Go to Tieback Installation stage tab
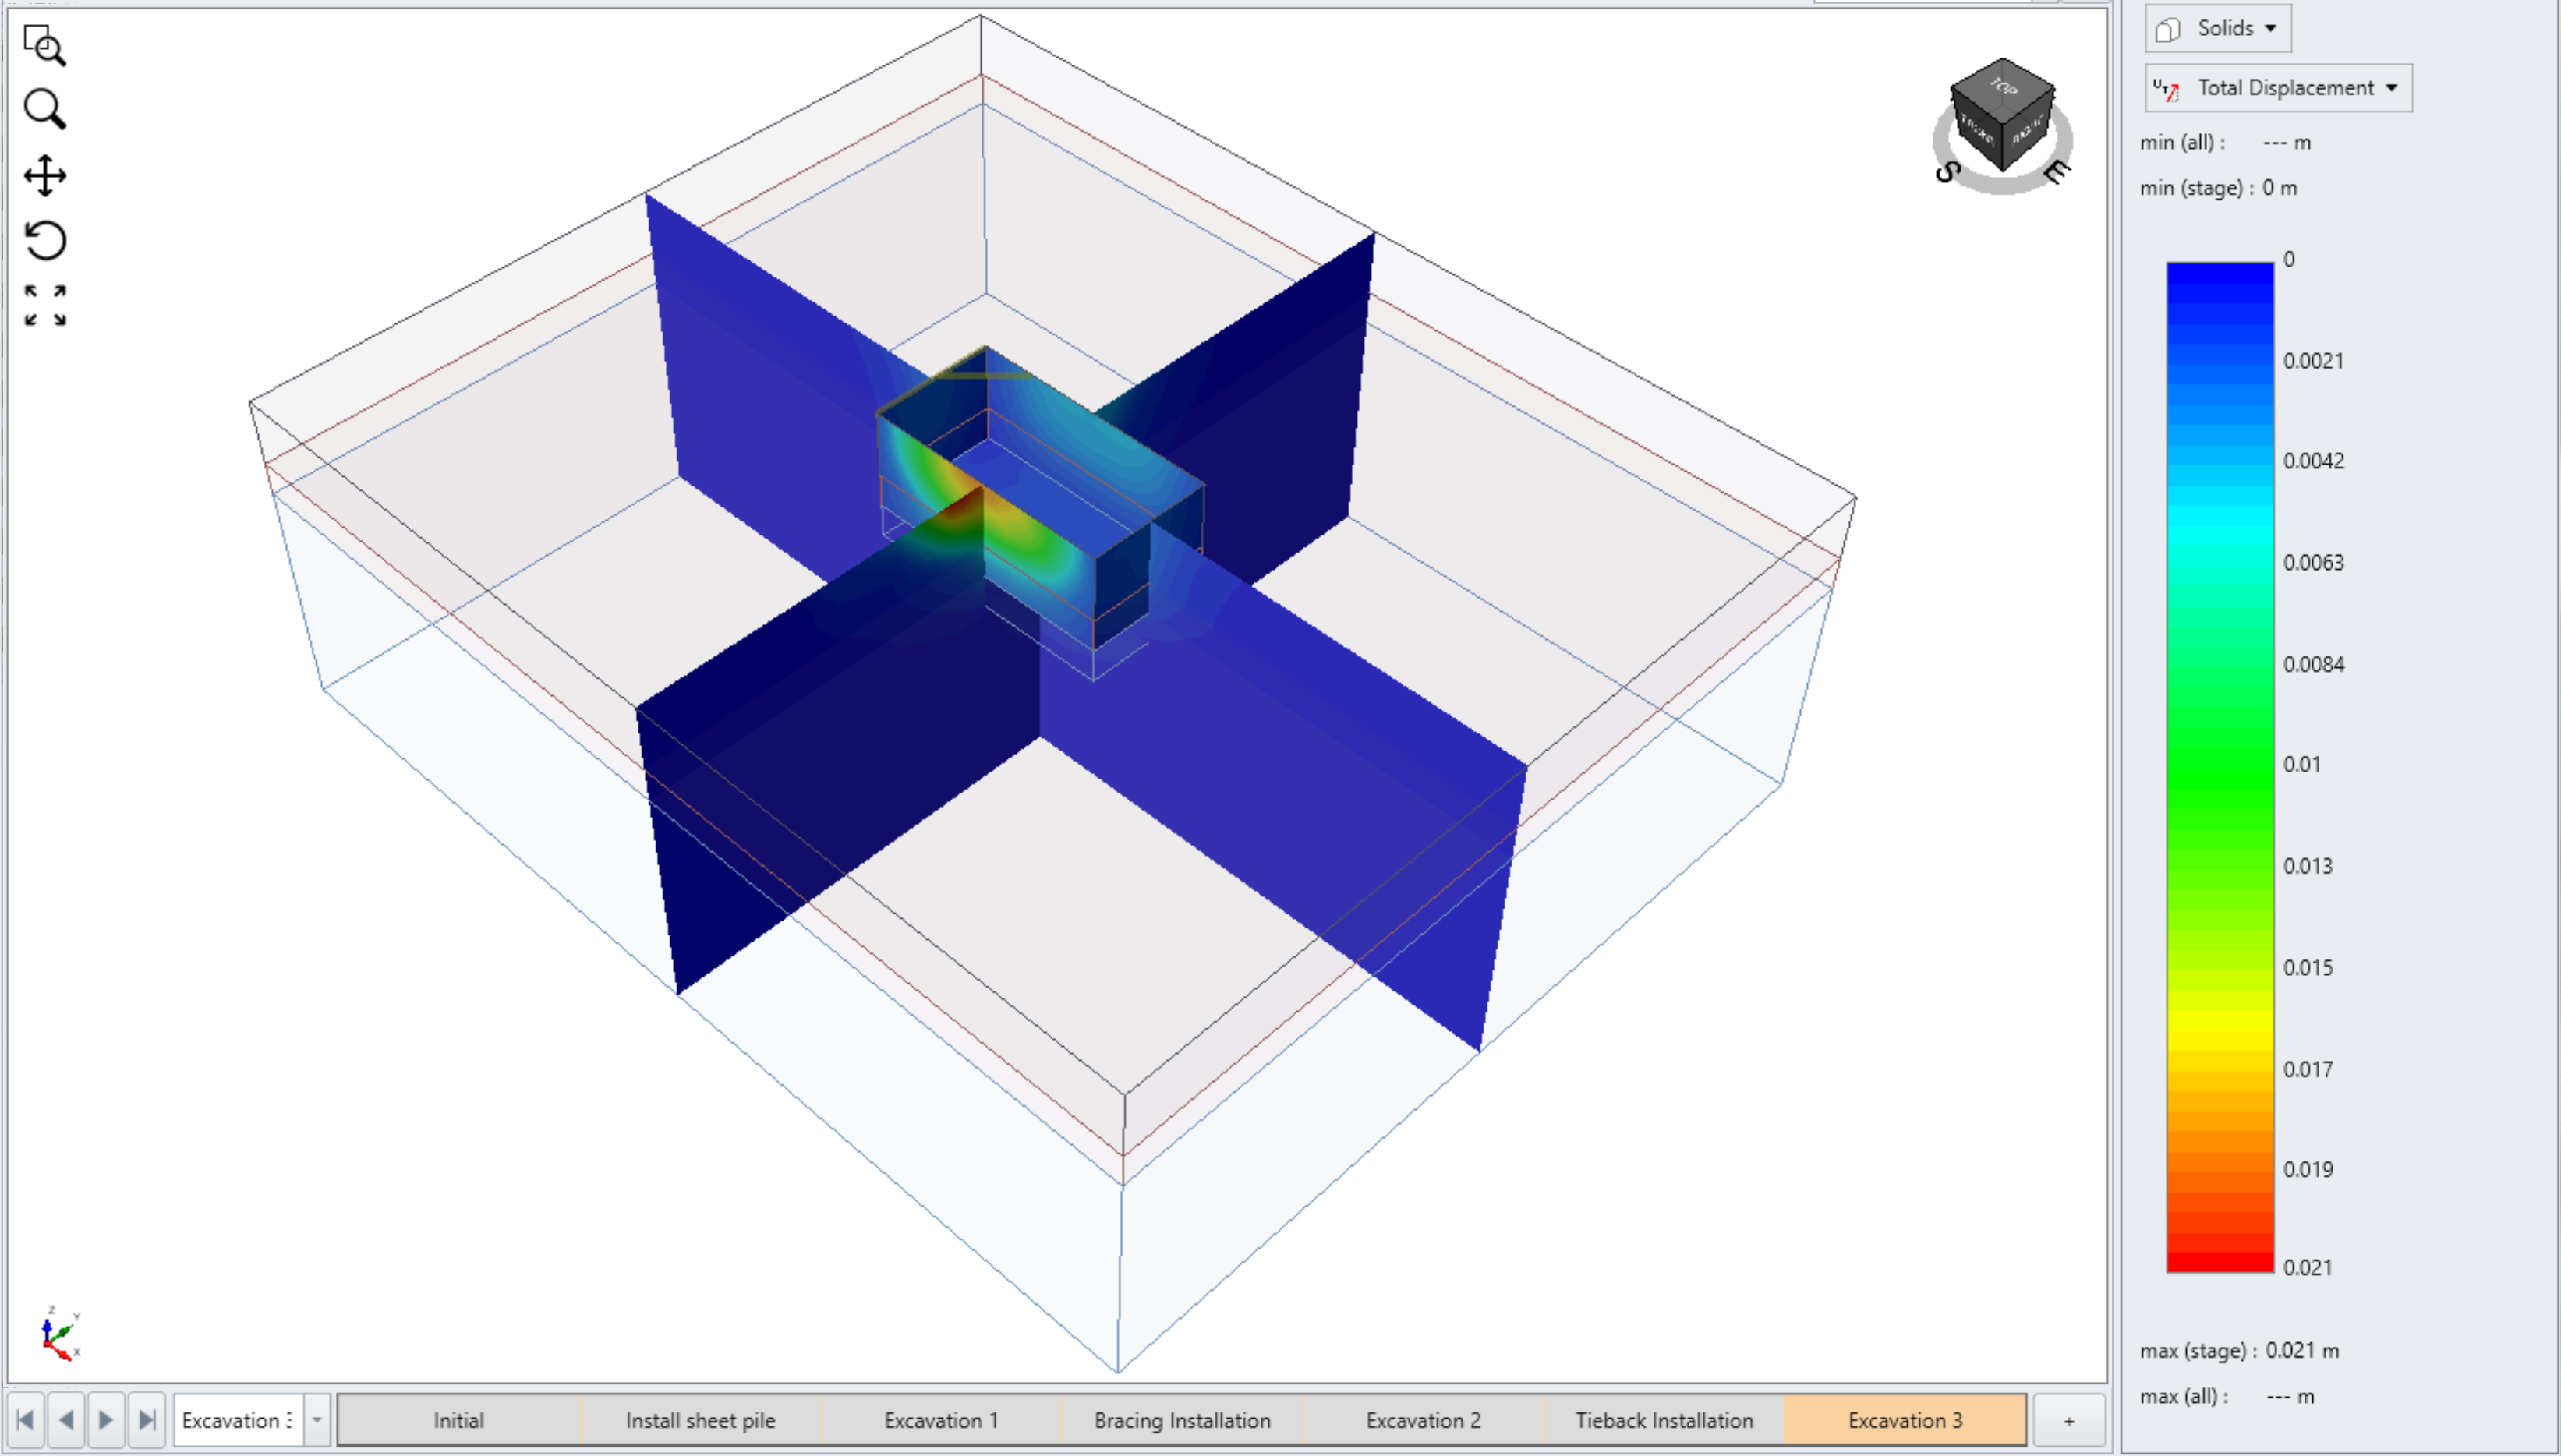Screen dimensions: 2561x1456 1664,1420
